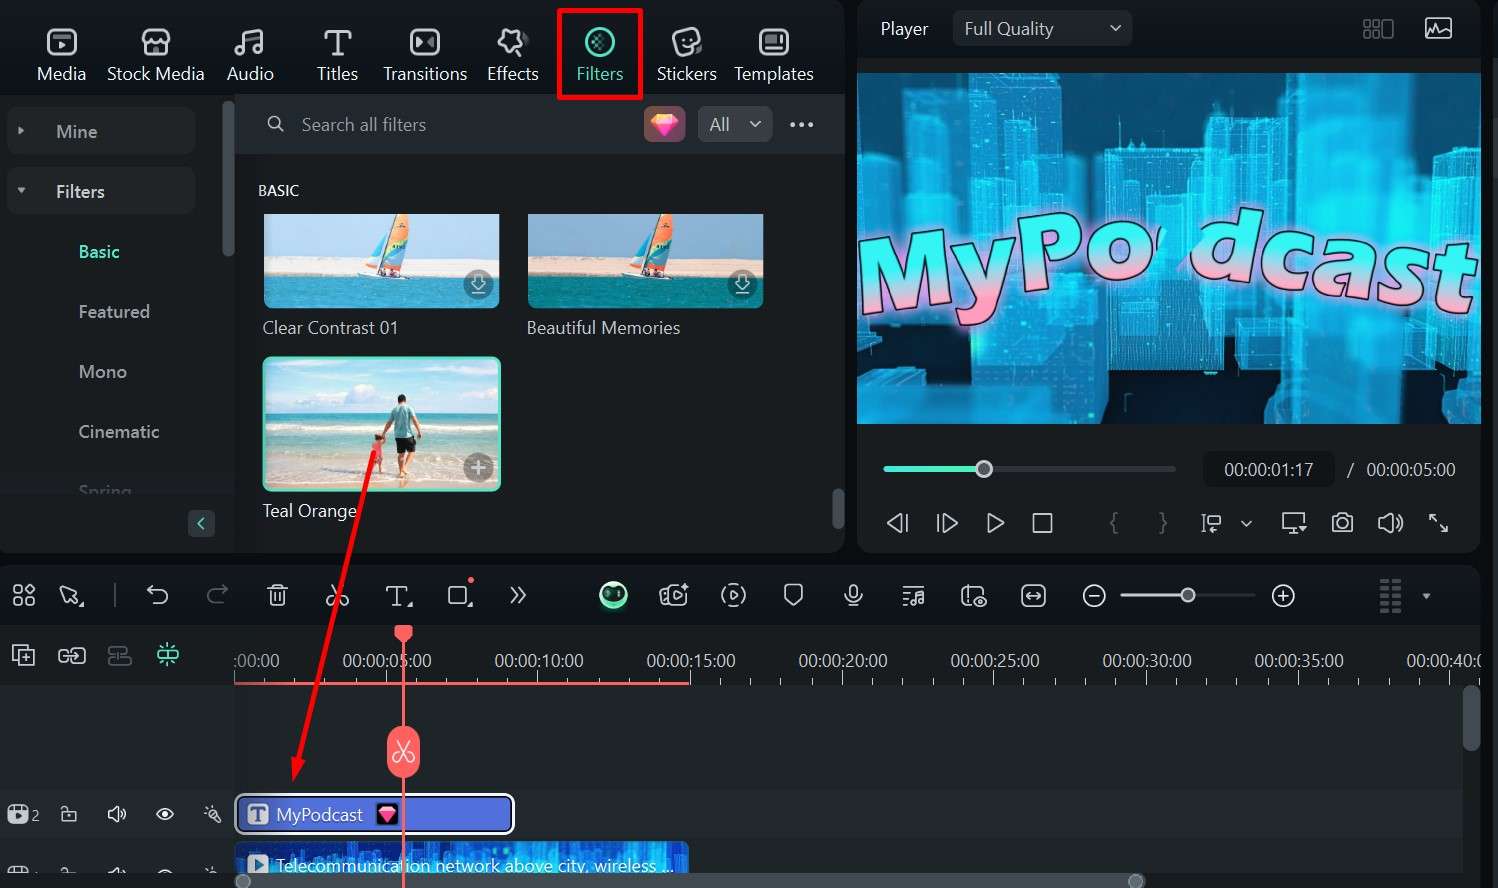Take a snapshot with the camera icon
The height and width of the screenshot is (888, 1498).
1342,523
